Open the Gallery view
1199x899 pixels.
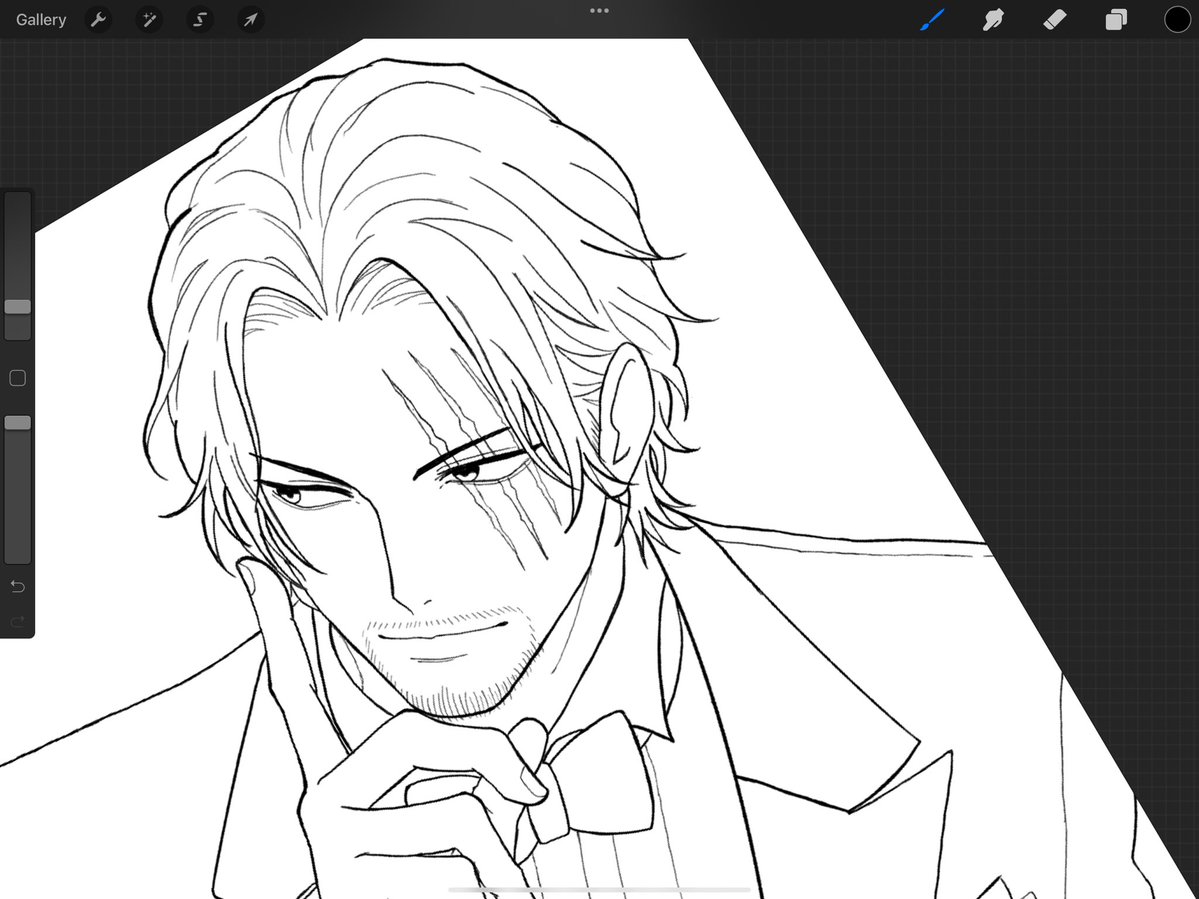41,20
